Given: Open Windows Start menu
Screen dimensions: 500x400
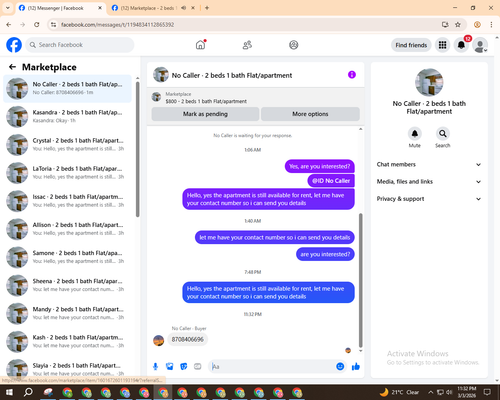Looking at the screenshot, I should (x=9, y=392).
